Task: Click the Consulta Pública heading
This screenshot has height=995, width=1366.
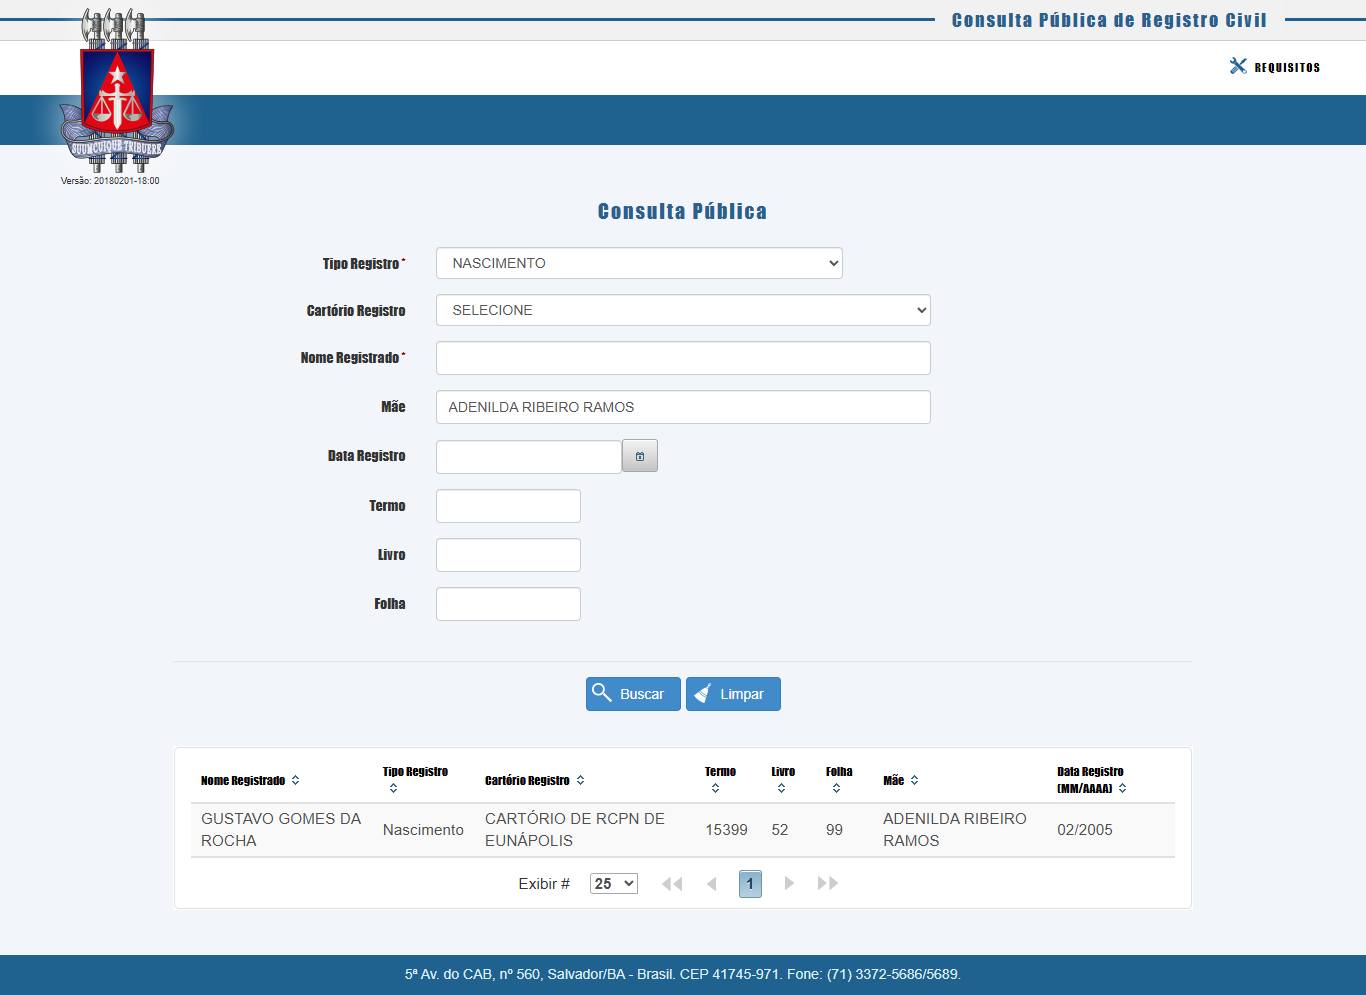Action: click(682, 211)
